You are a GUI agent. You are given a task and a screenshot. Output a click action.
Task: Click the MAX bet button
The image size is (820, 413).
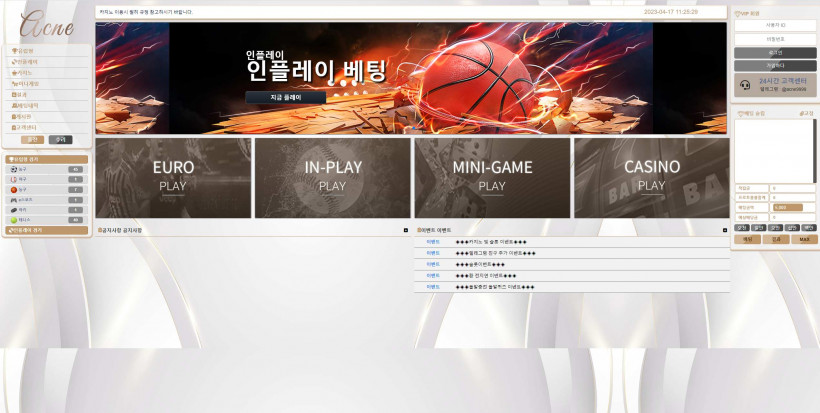[x=804, y=239]
